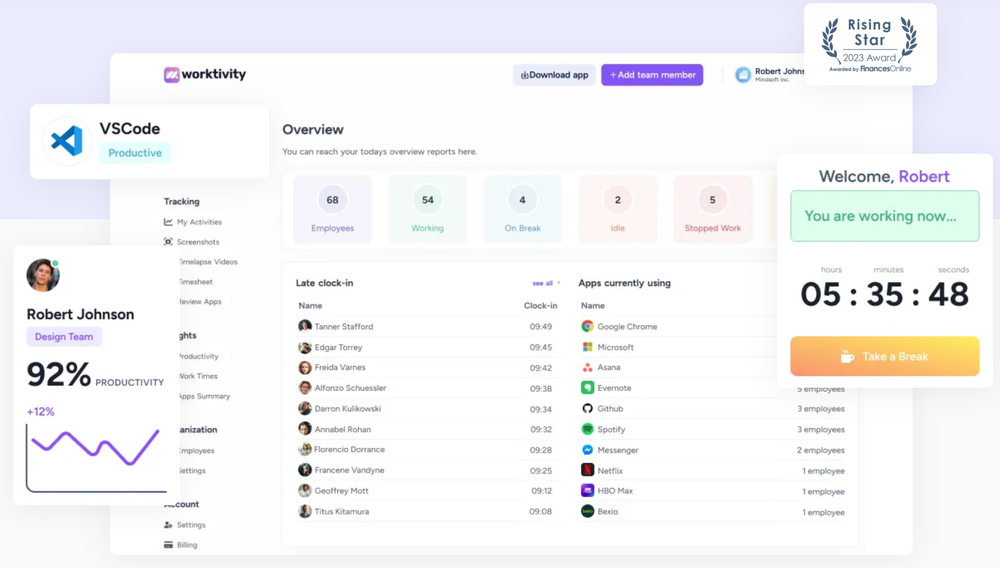The width and height of the screenshot is (1000, 568).
Task: Click Edgar Torrey's avatar
Action: tap(305, 347)
